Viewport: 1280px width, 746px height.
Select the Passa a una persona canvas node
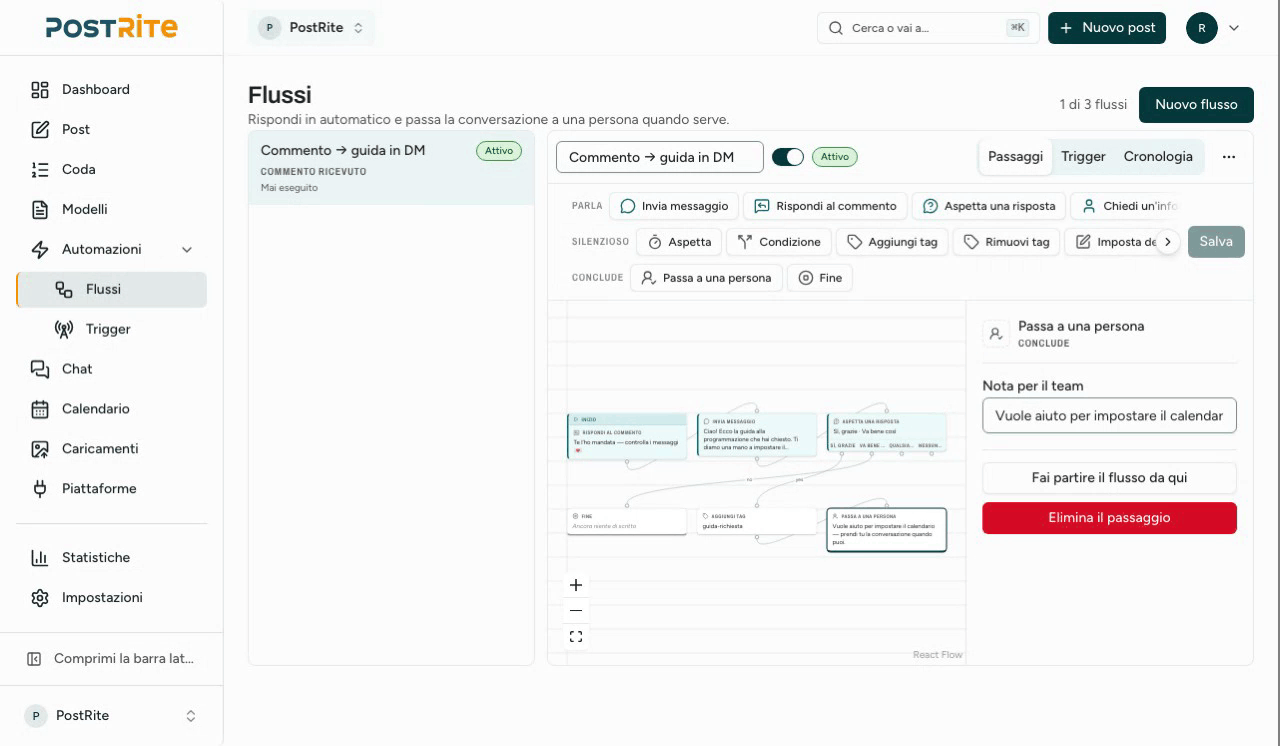pos(887,530)
